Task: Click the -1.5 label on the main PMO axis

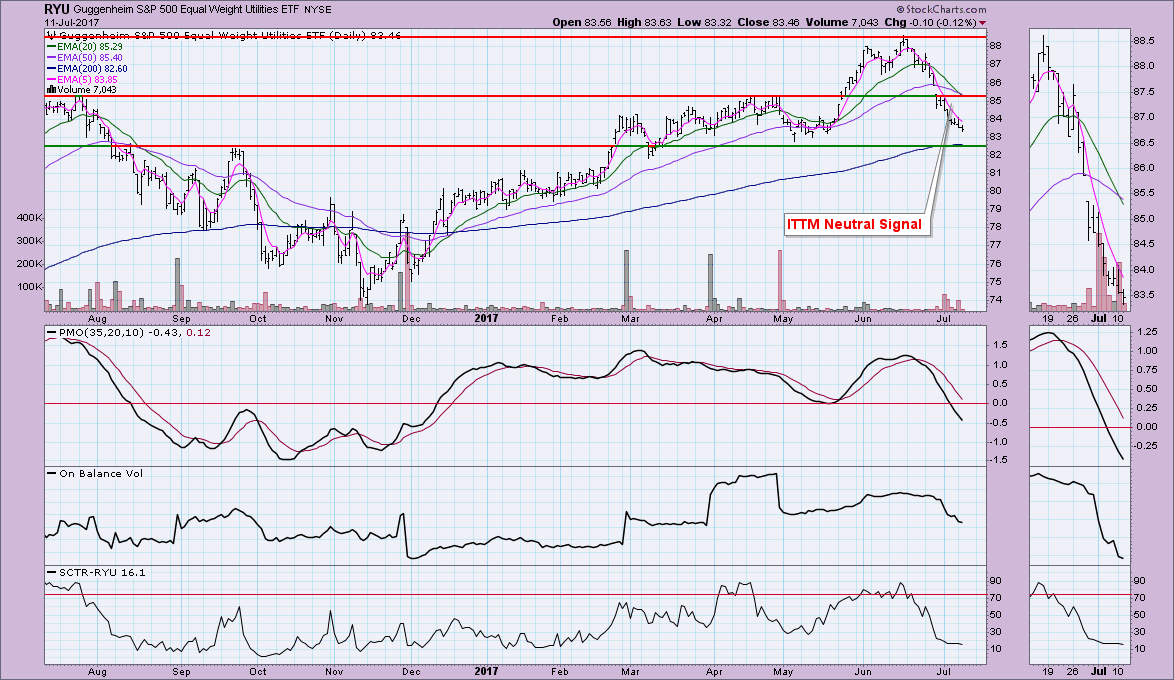Action: coord(999,461)
